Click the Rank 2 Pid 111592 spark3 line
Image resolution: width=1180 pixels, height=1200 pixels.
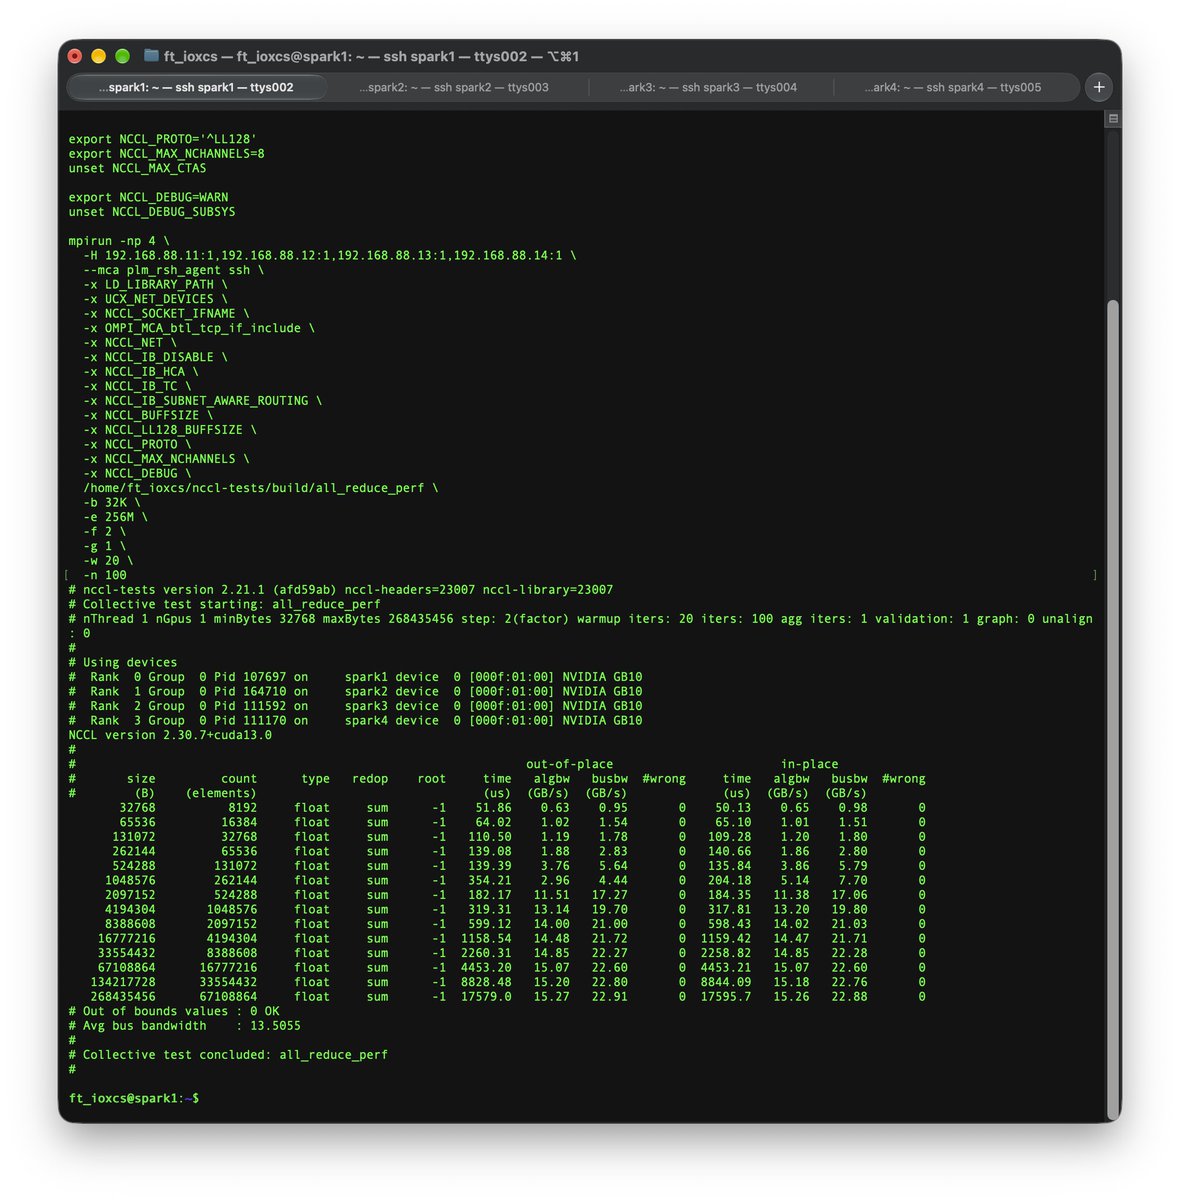click(x=356, y=706)
